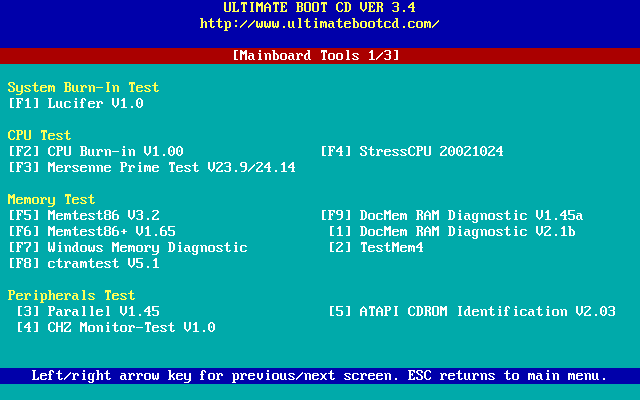This screenshot has width=640, height=400.
Task: Click the CPU Test heading
Action: (x=39, y=135)
